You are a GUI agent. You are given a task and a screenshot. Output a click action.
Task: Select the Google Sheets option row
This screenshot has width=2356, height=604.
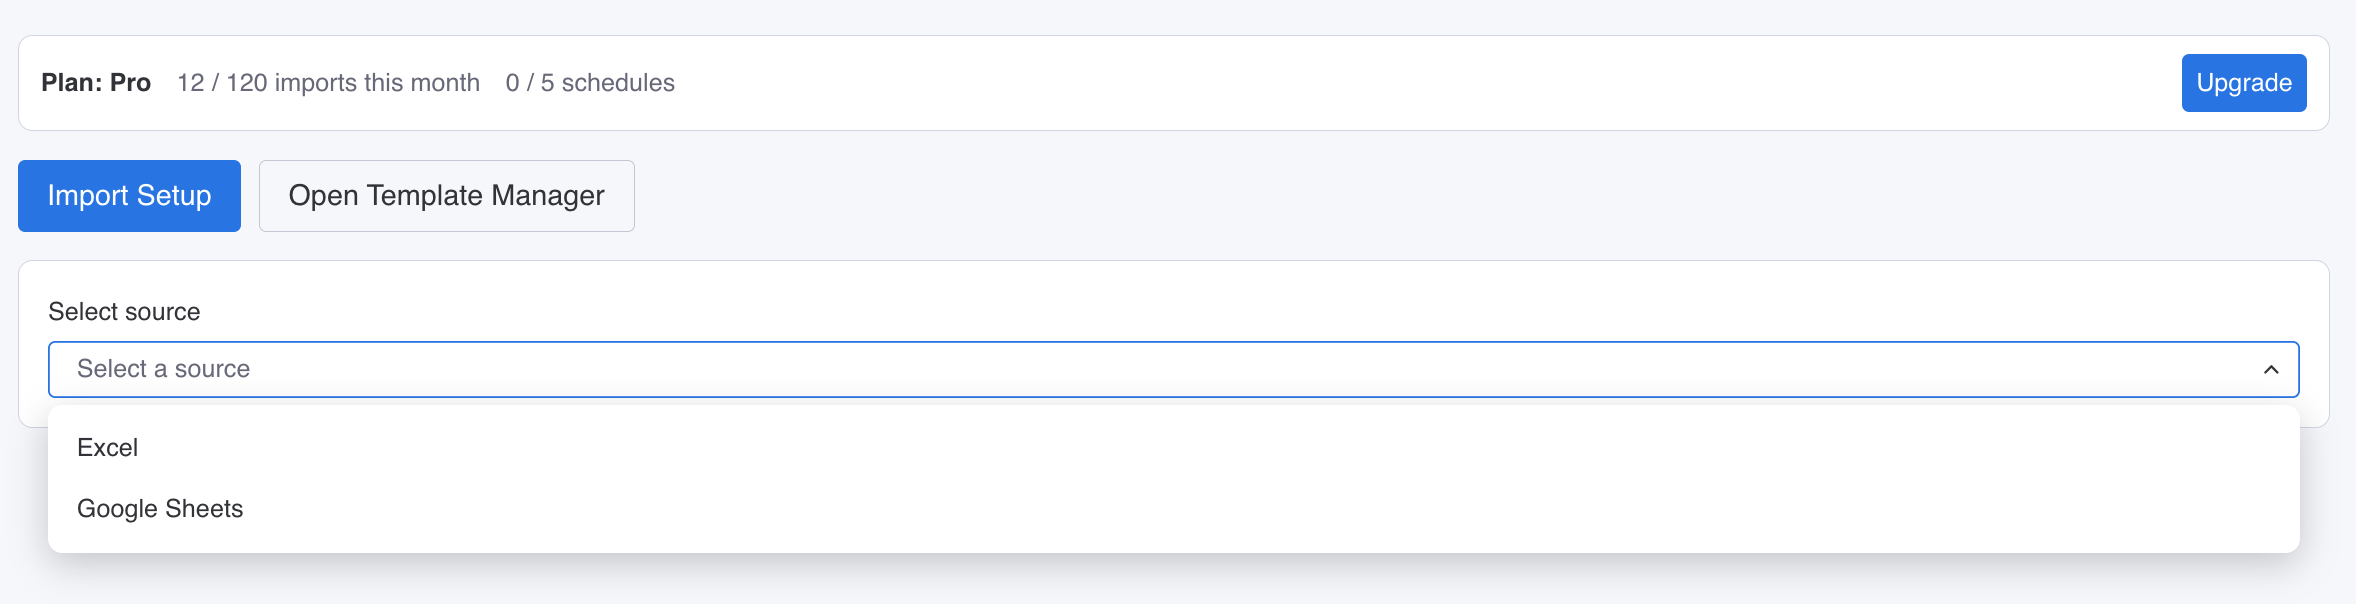pos(1172,509)
